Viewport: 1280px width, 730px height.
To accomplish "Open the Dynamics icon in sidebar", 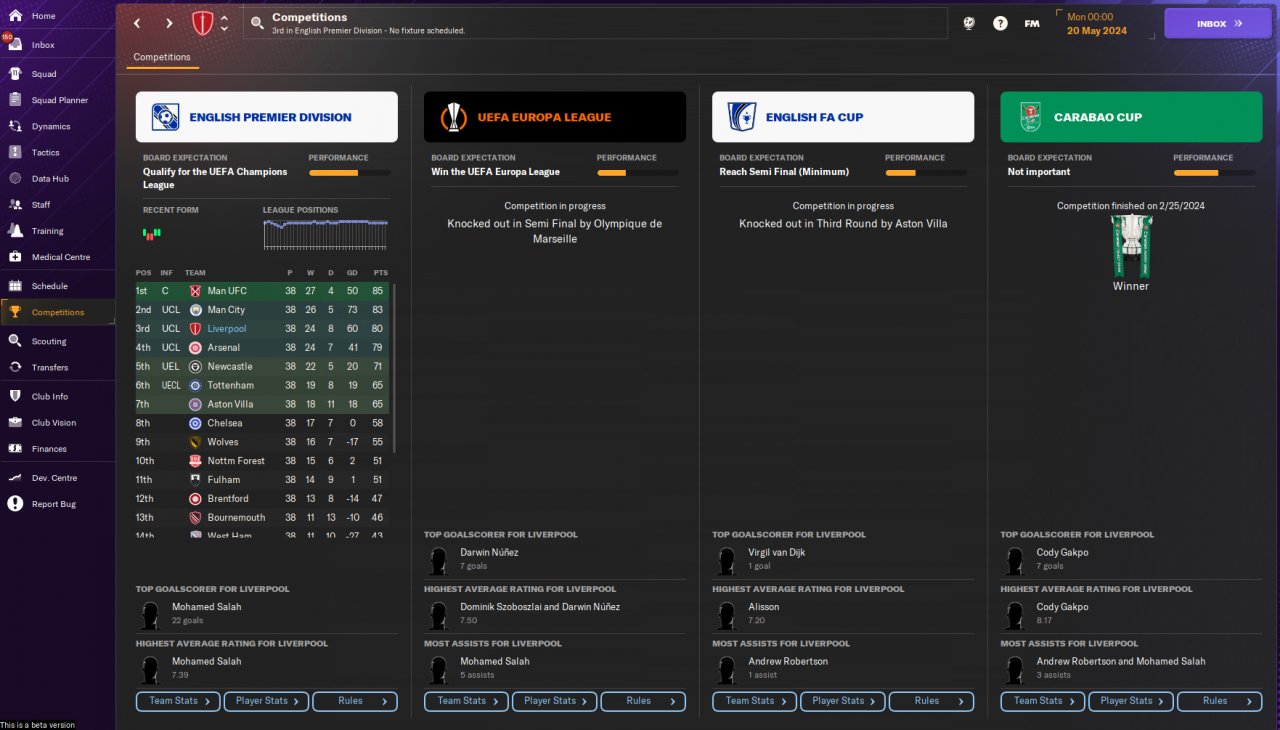I will [x=15, y=126].
